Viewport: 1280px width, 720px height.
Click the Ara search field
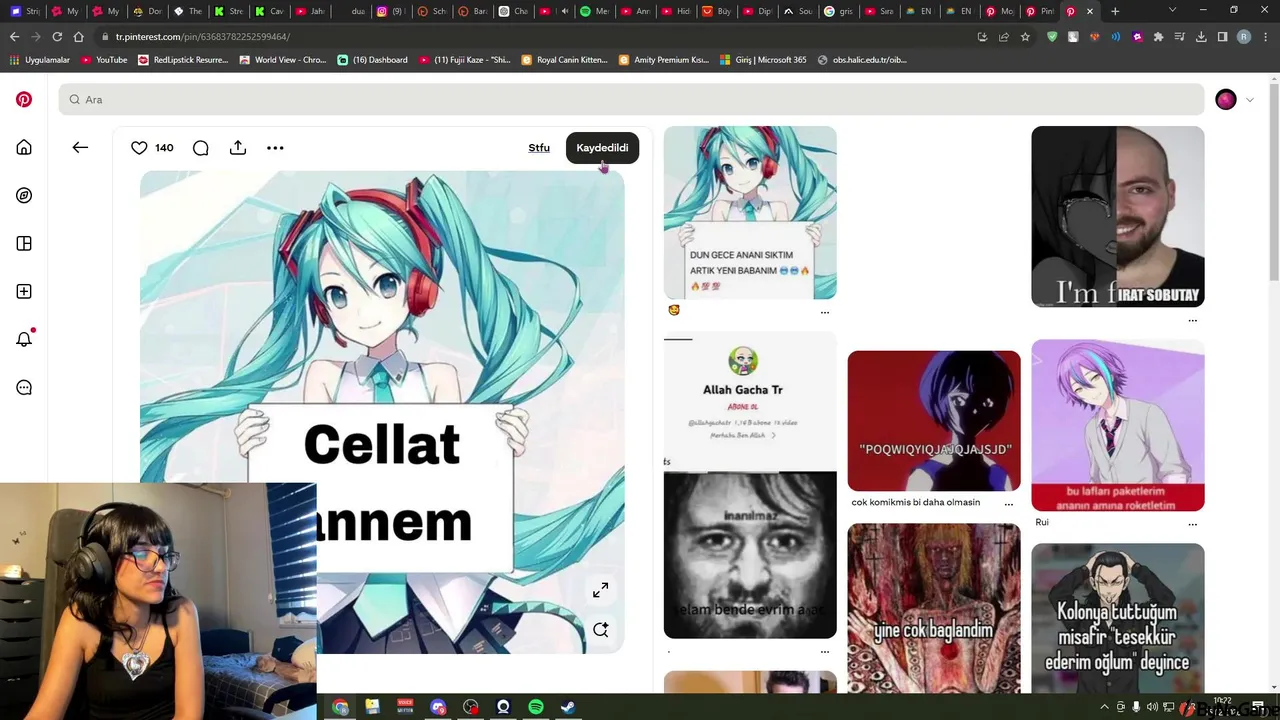(631, 99)
